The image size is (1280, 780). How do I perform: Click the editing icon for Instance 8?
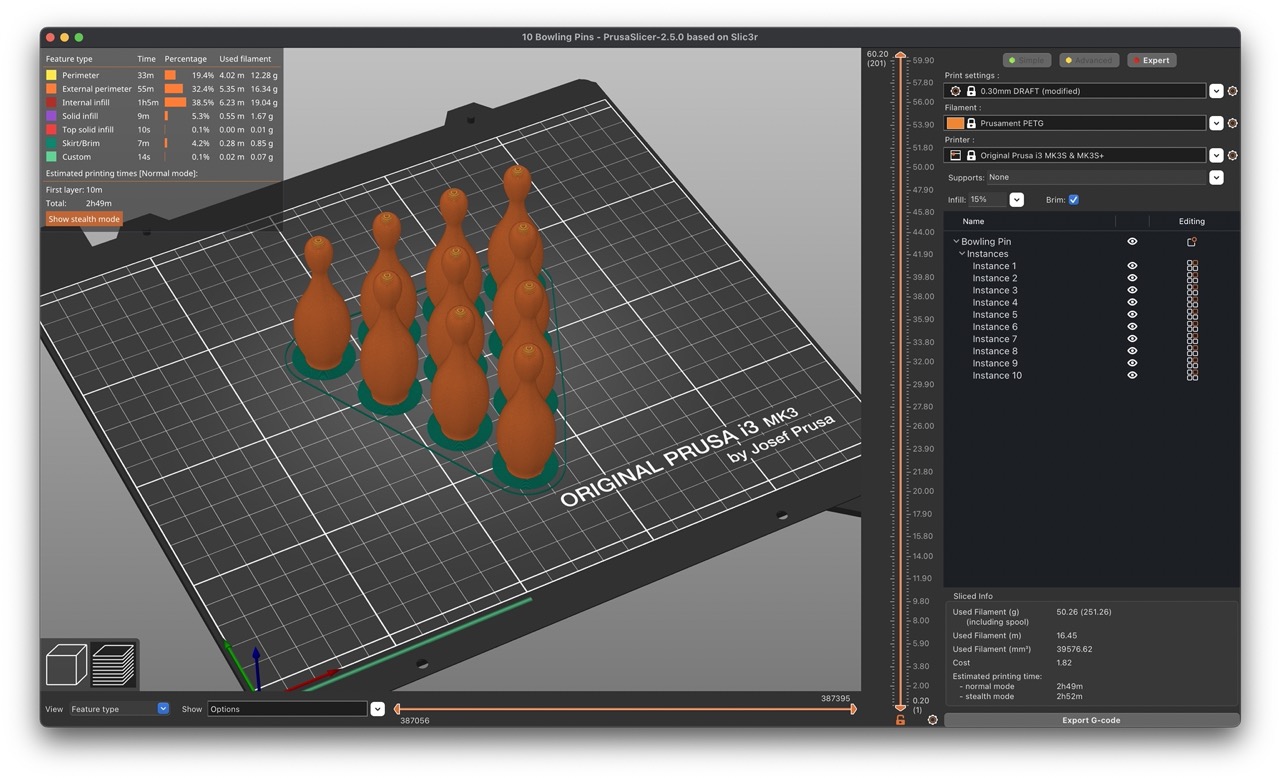[1192, 351]
